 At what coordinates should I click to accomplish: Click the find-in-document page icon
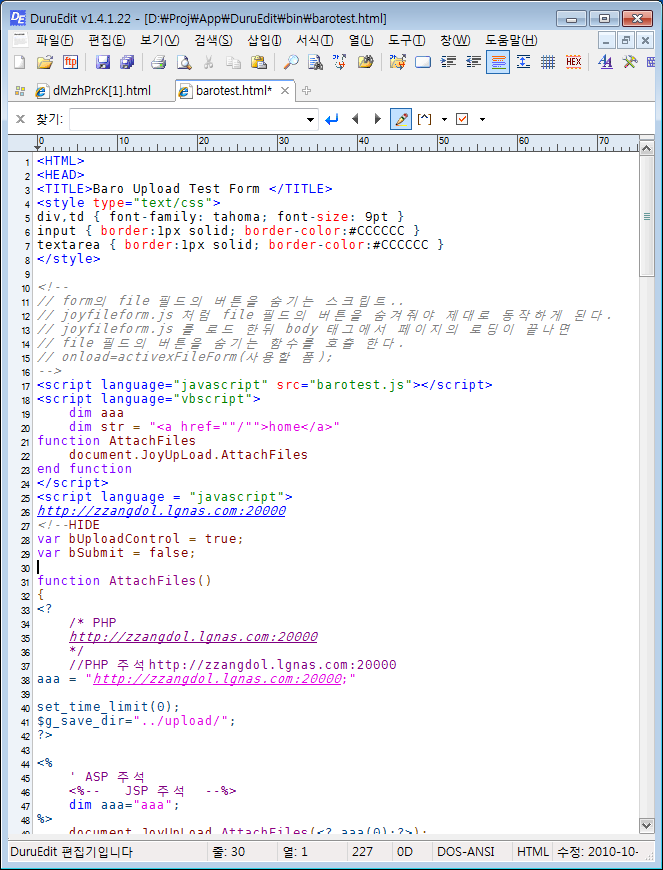[x=315, y=62]
